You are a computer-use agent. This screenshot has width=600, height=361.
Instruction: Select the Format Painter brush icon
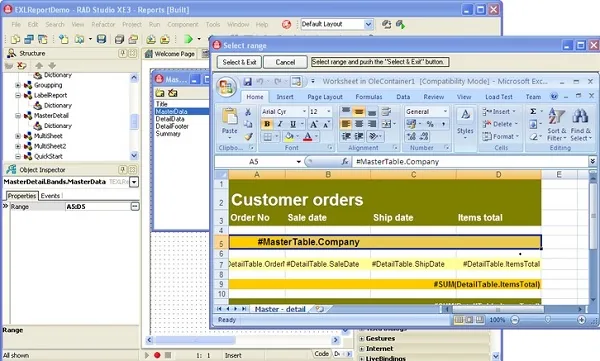[x=248, y=136]
